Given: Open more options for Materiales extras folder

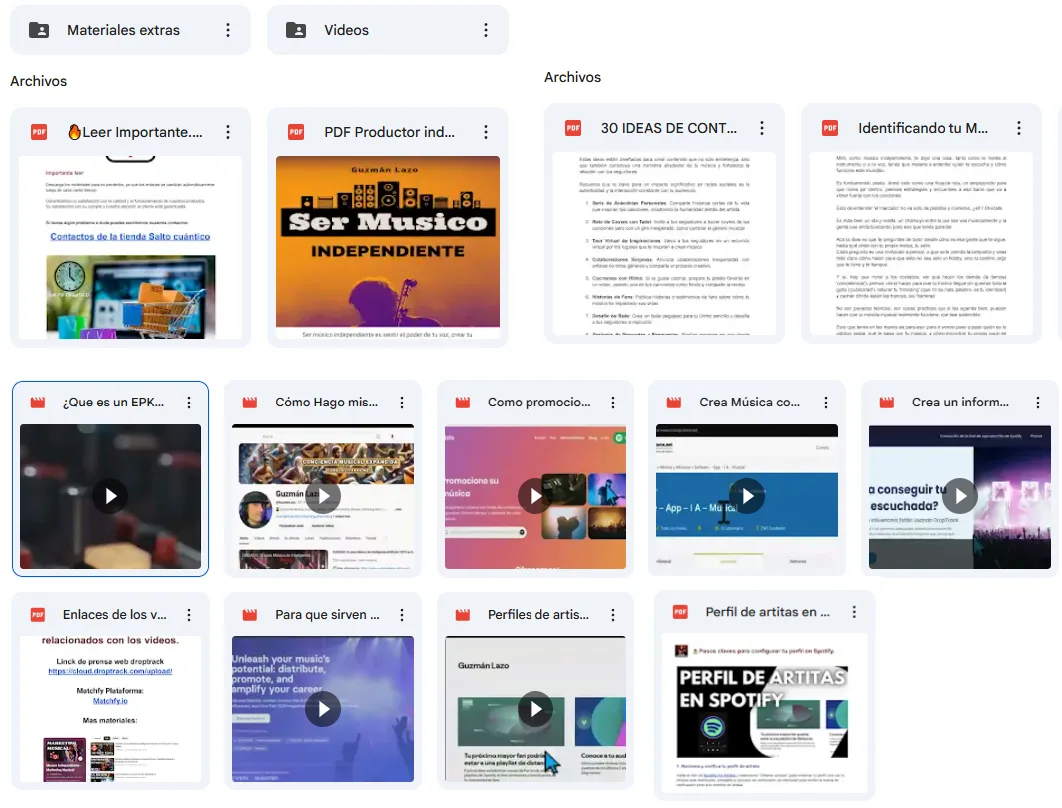Looking at the screenshot, I should tap(228, 30).
